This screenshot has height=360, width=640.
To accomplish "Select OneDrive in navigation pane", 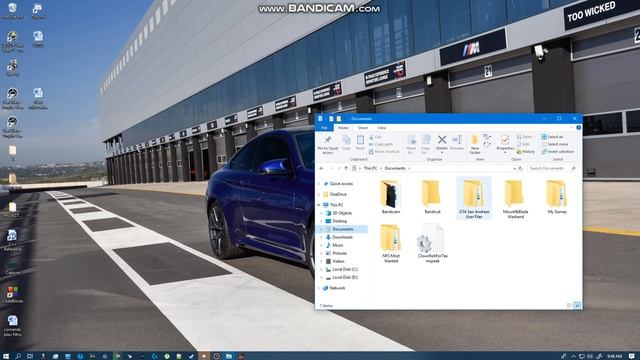I will click(x=338, y=194).
